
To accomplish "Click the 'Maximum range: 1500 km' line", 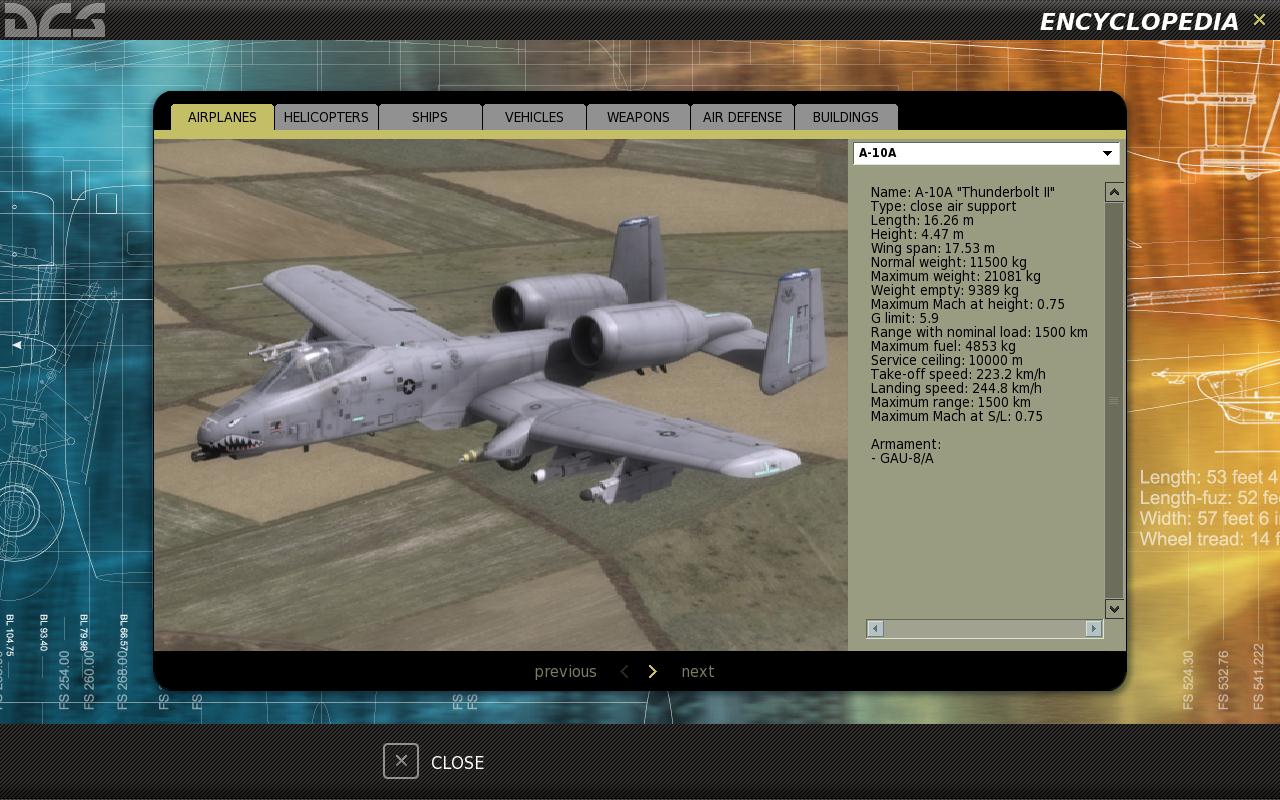I will 950,402.
